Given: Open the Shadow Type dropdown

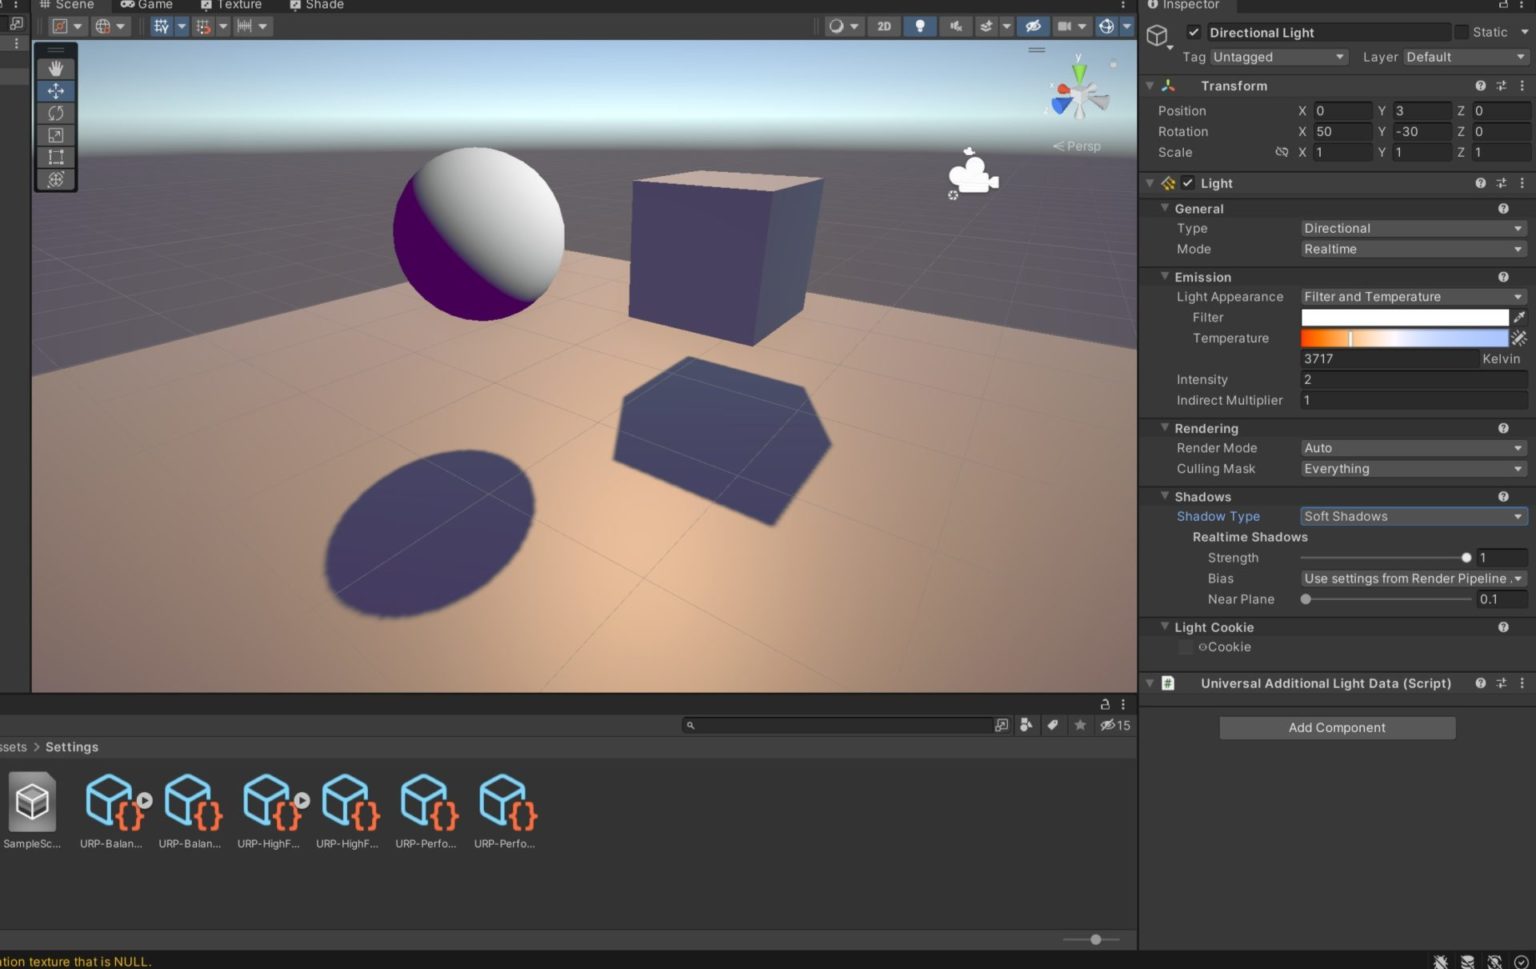Looking at the screenshot, I should (x=1411, y=516).
